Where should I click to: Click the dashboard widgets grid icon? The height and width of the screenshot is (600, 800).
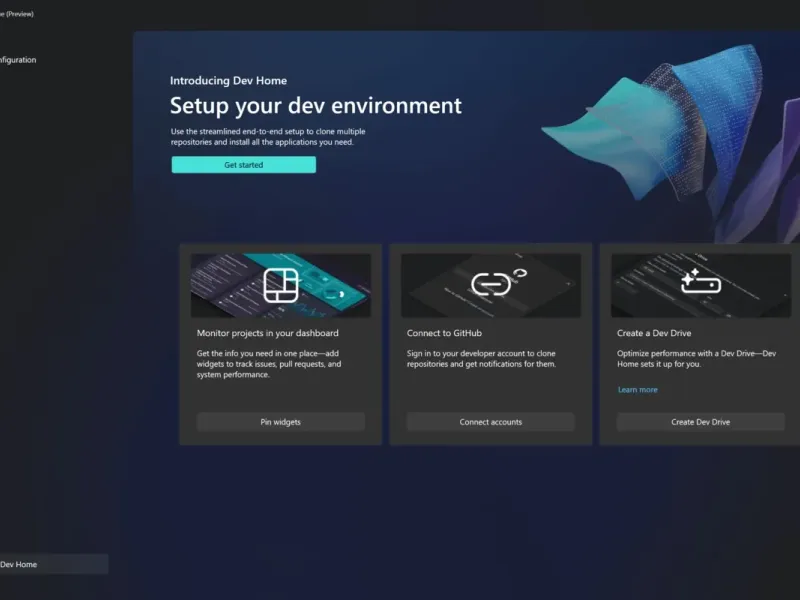[281, 285]
